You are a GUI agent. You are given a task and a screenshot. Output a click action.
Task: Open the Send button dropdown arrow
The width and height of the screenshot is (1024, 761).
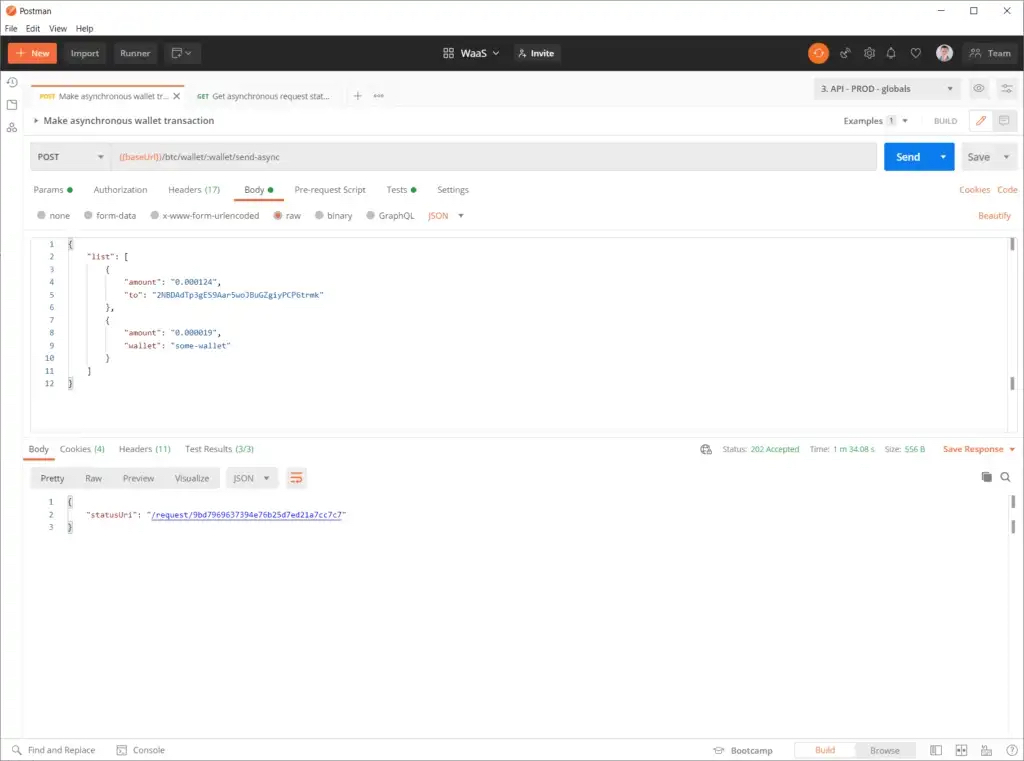[943, 157]
